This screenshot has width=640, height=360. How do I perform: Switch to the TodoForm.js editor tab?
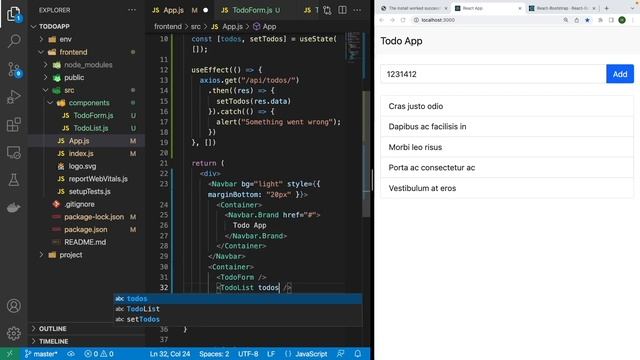(252, 10)
